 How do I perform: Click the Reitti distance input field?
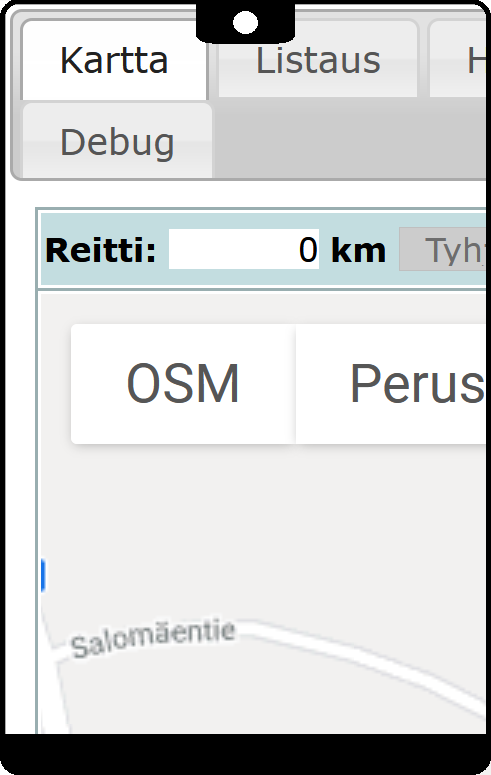pos(244,249)
